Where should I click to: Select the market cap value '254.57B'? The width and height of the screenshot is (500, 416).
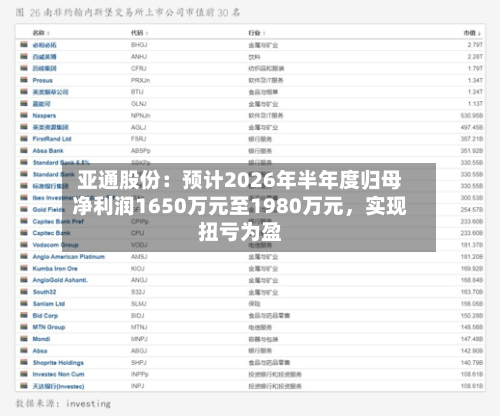(x=472, y=209)
